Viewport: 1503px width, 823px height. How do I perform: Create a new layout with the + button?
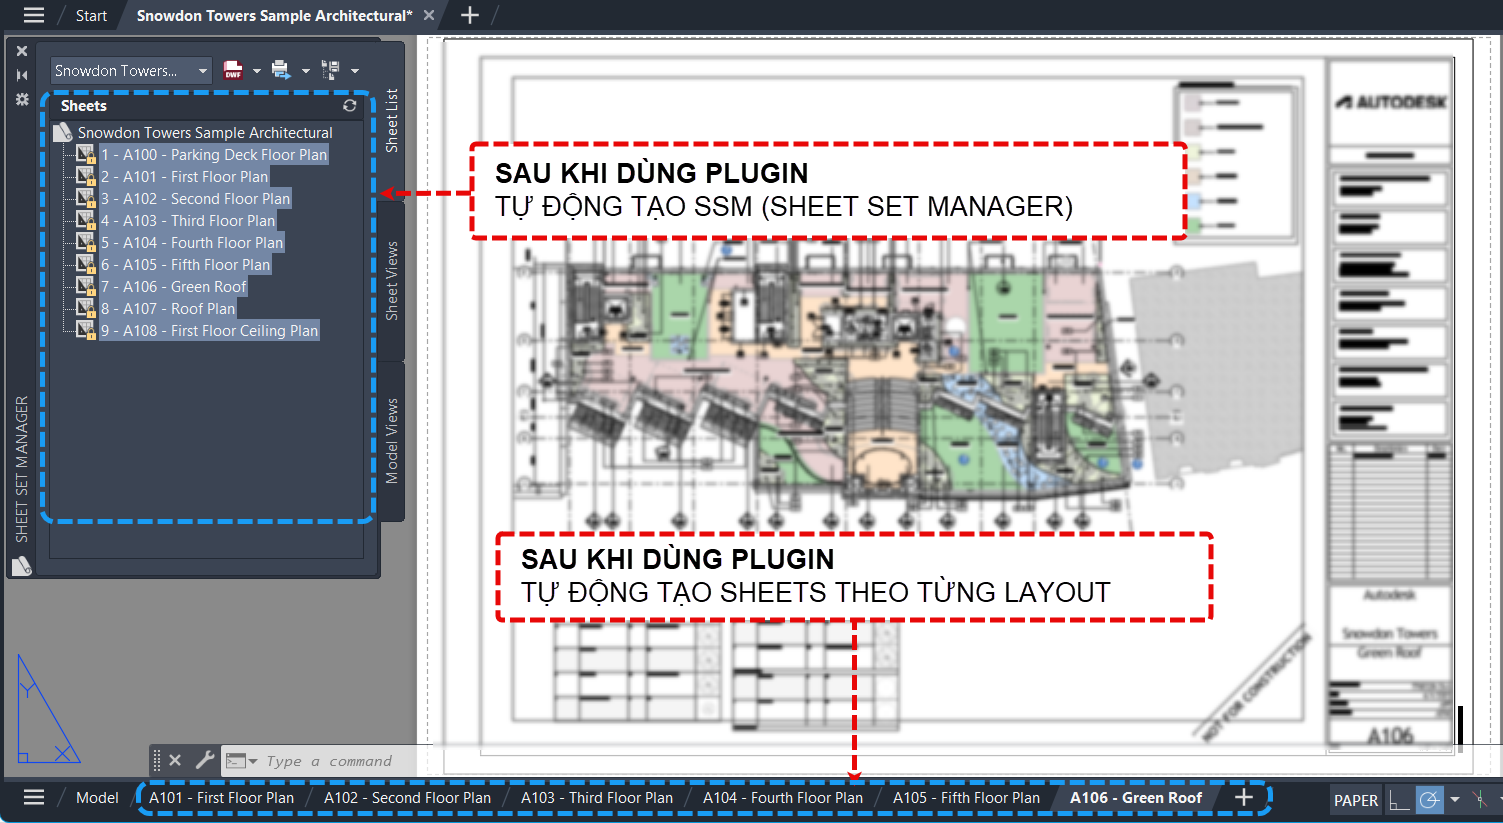click(x=1242, y=797)
